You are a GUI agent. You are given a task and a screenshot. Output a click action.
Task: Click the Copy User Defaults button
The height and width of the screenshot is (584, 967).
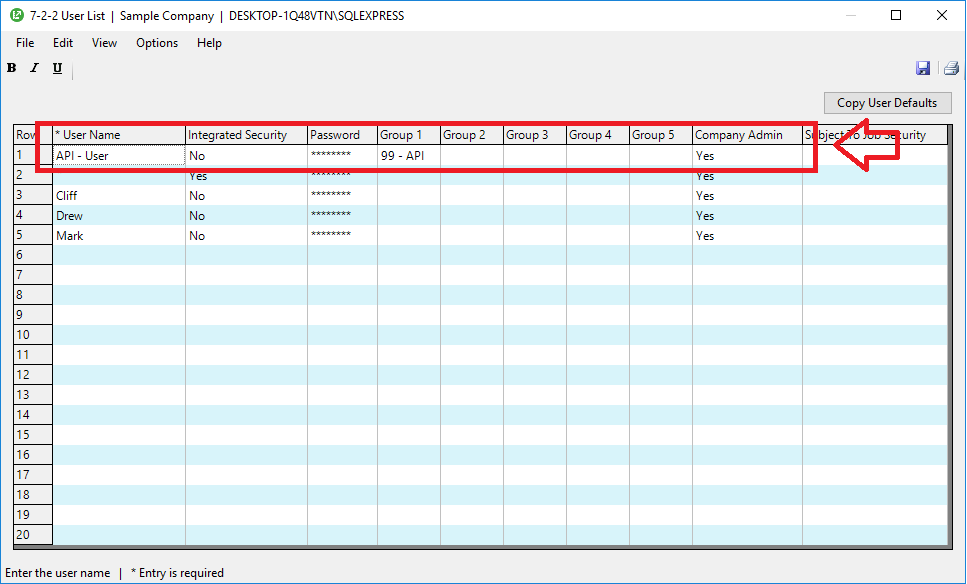(x=887, y=102)
